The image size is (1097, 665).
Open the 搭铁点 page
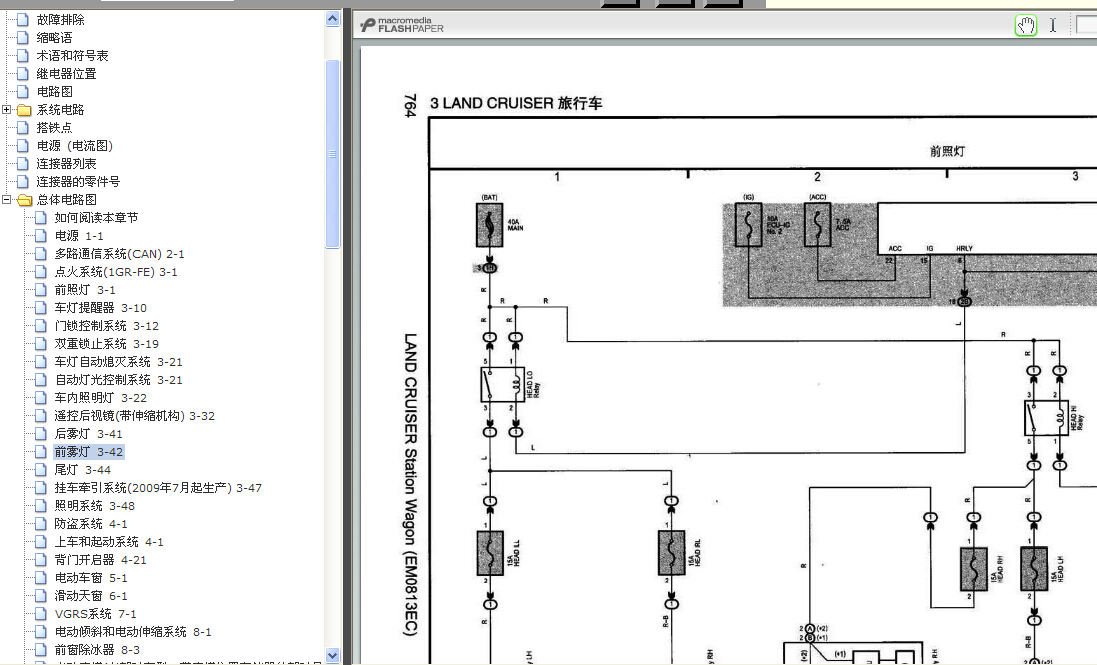coord(55,128)
